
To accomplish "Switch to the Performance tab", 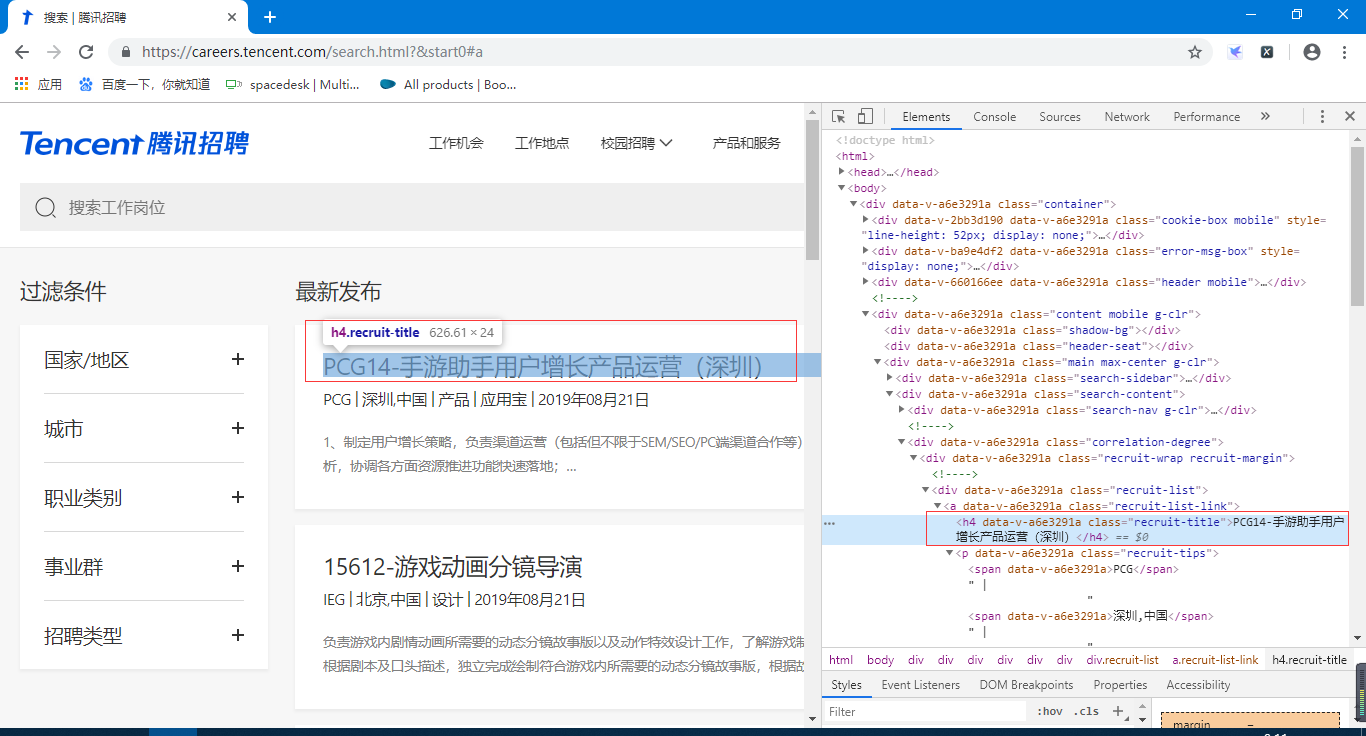I will click(x=1207, y=117).
